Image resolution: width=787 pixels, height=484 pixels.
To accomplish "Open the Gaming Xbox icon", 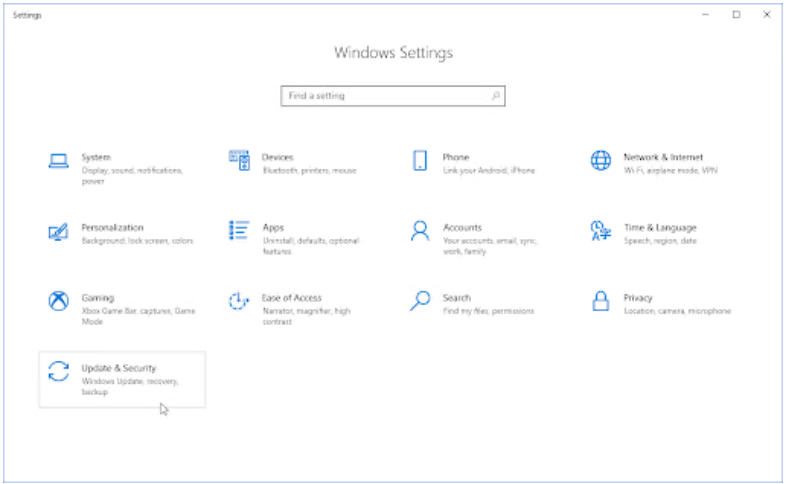I will coord(59,301).
